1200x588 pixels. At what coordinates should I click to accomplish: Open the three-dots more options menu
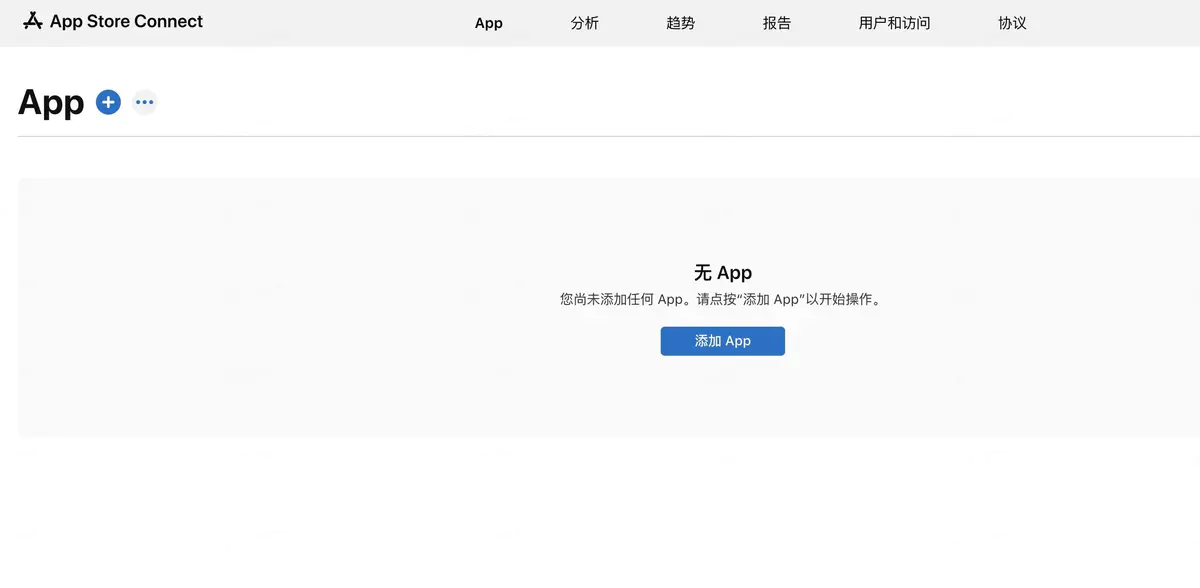pos(145,102)
